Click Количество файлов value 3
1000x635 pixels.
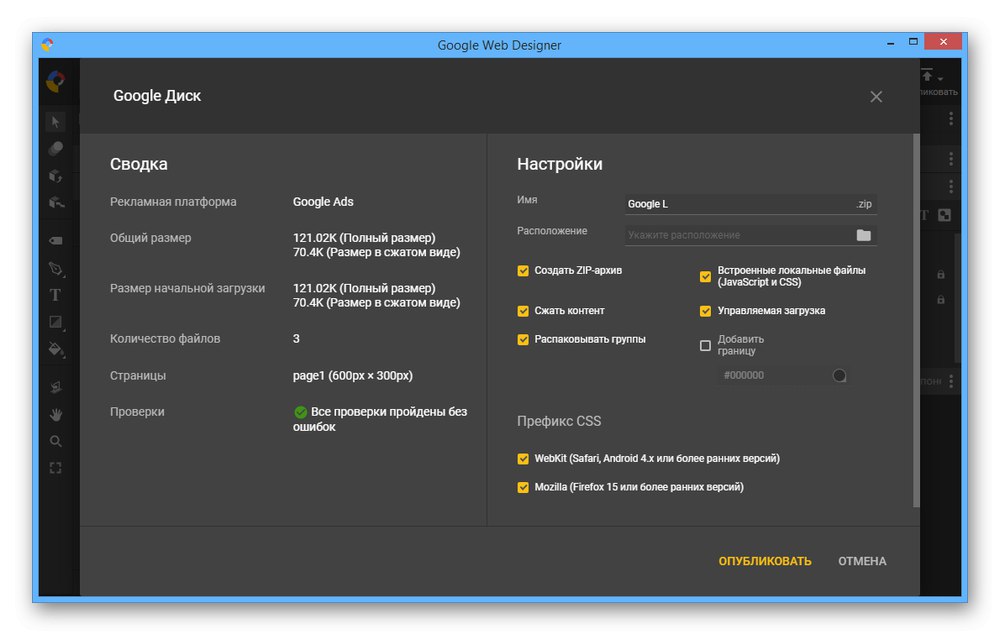(x=296, y=339)
